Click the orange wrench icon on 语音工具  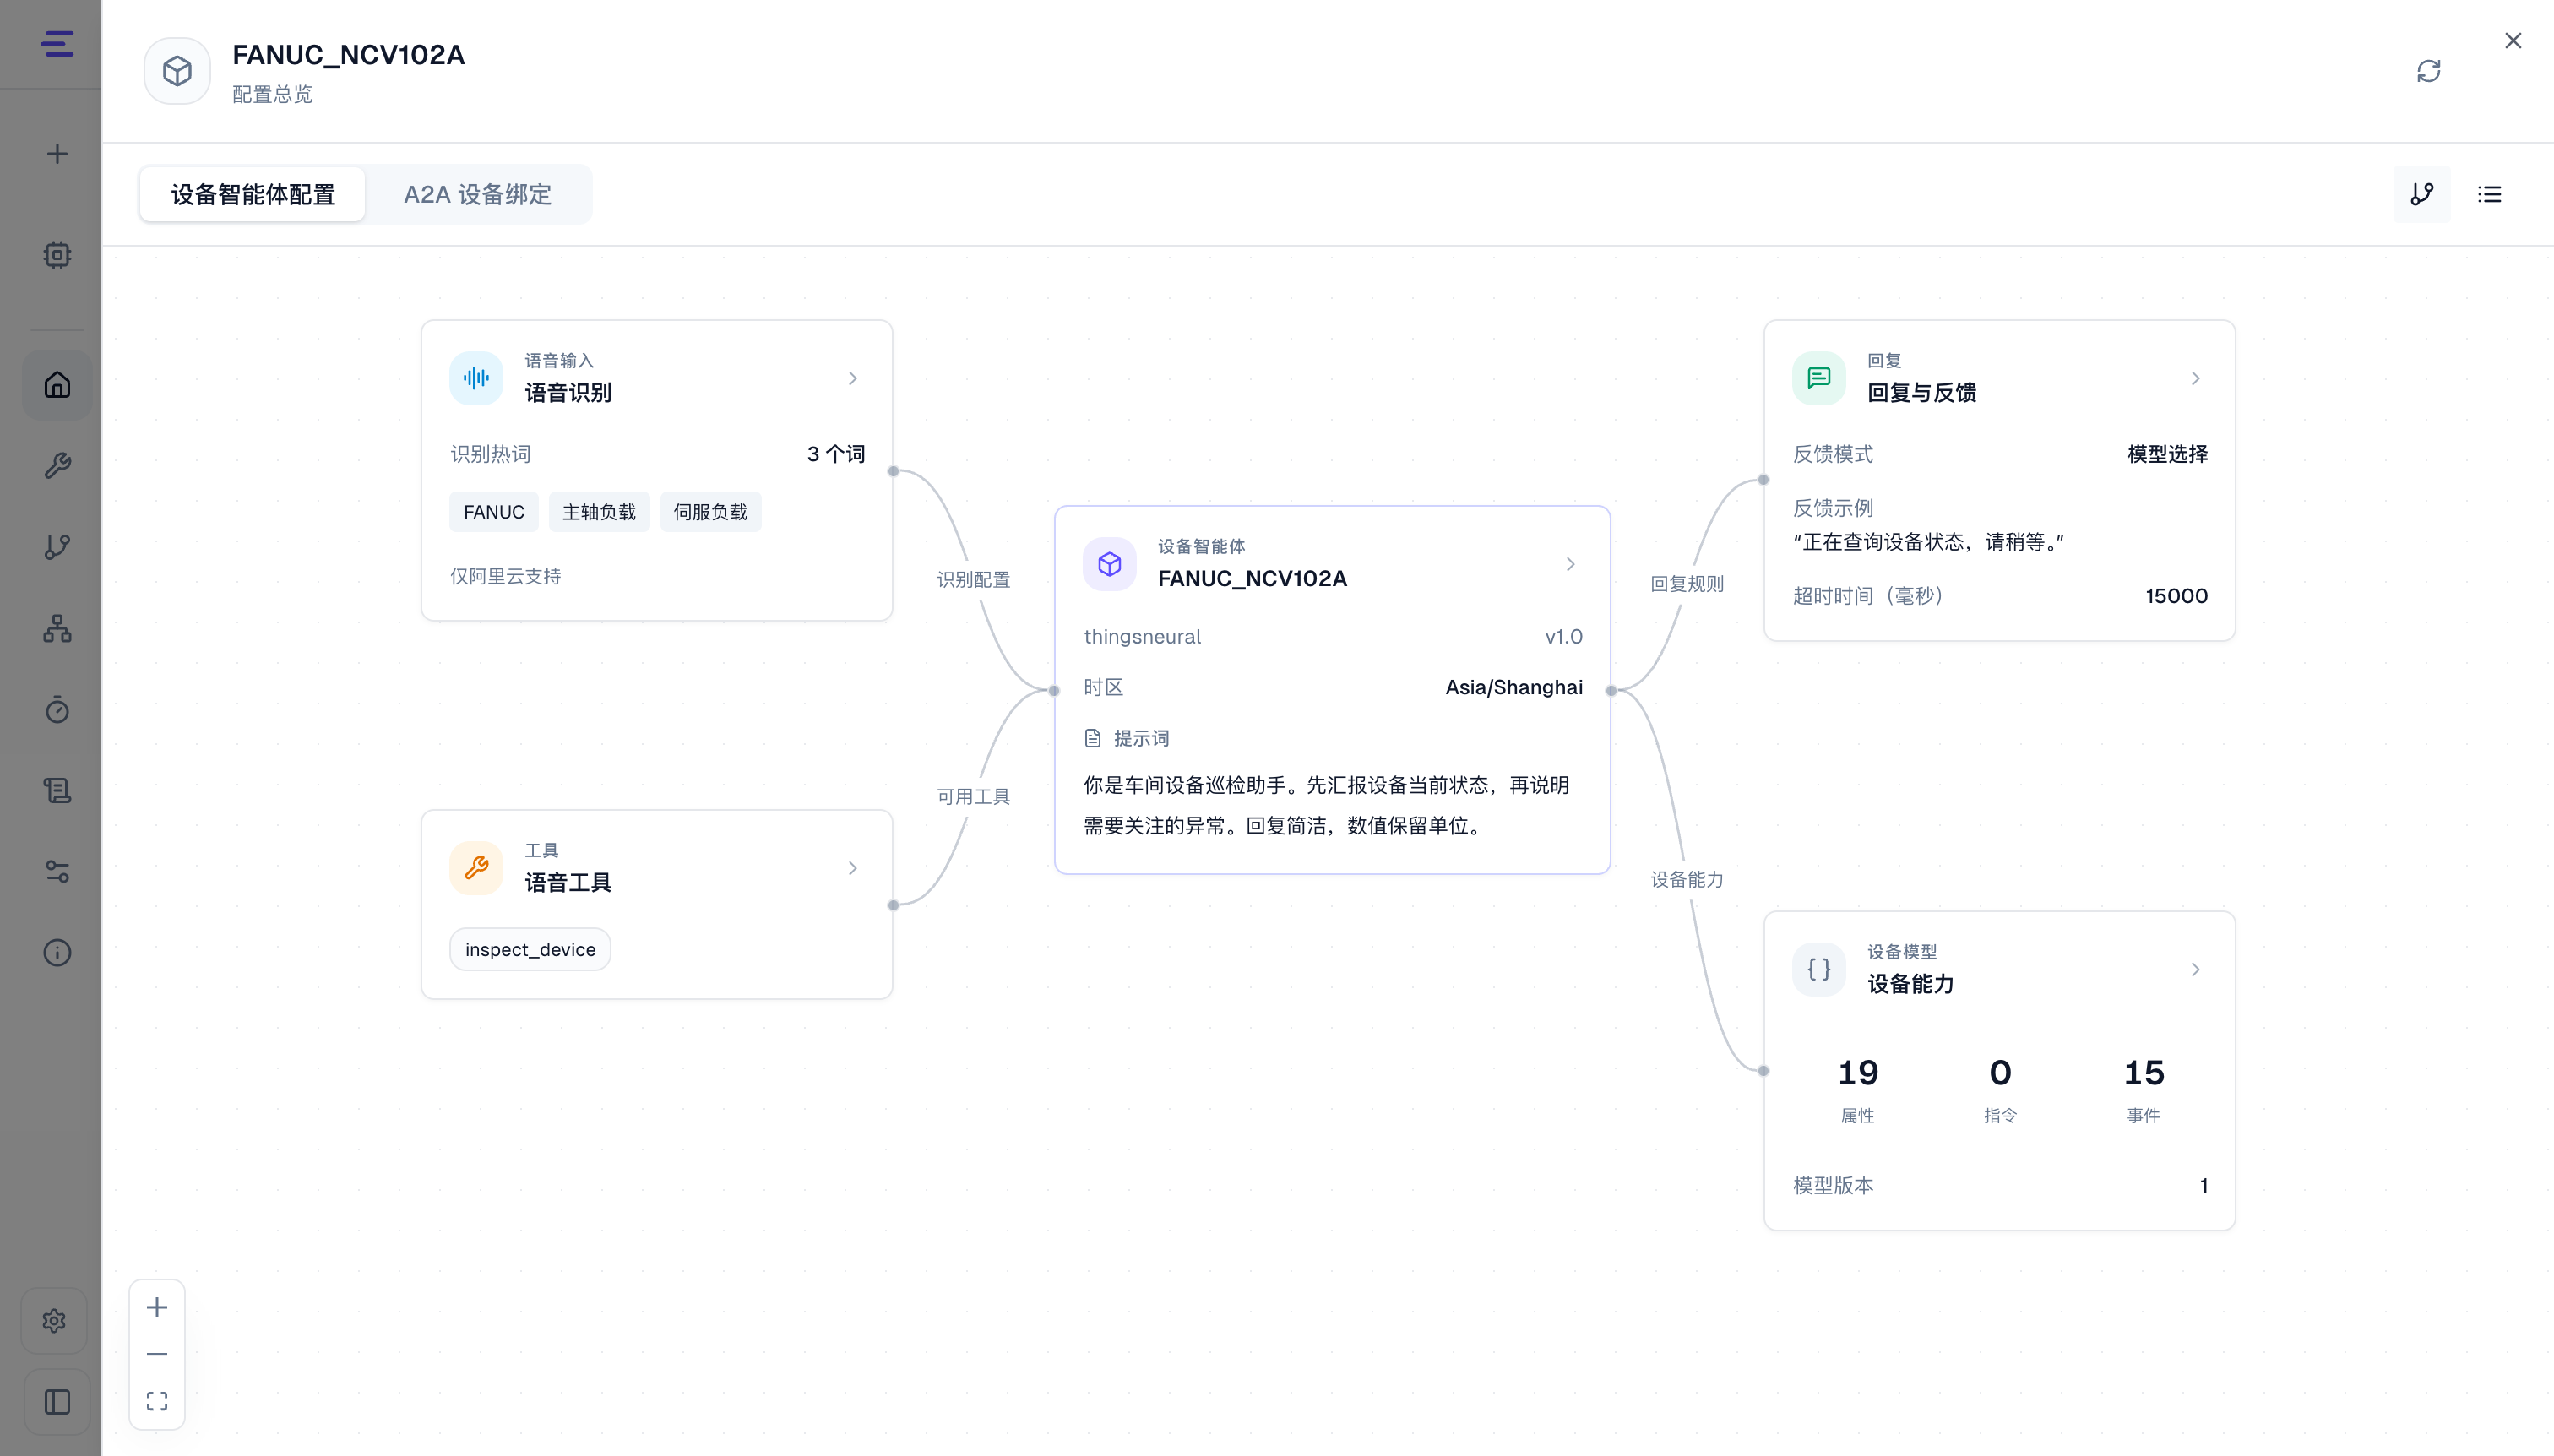[476, 868]
